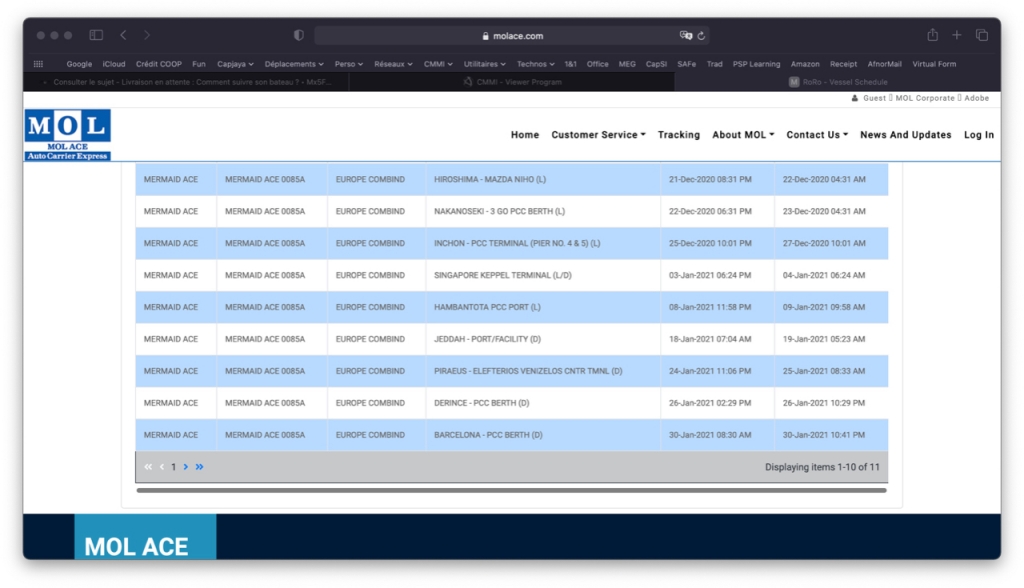Expand the Réseaux bookmarks folder
The height and width of the screenshot is (588, 1024).
pyautogui.click(x=393, y=64)
